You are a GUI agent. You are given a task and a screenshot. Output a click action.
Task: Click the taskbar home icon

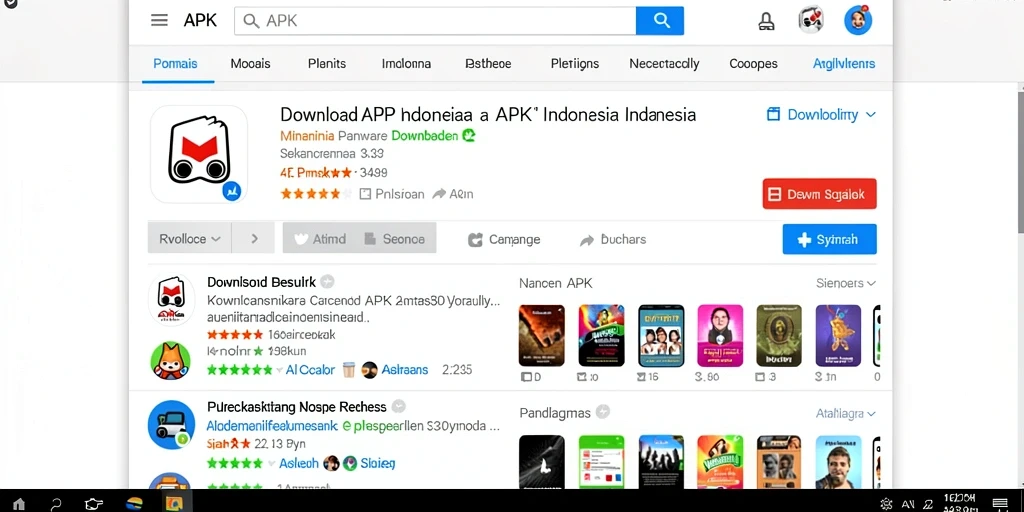coord(19,504)
